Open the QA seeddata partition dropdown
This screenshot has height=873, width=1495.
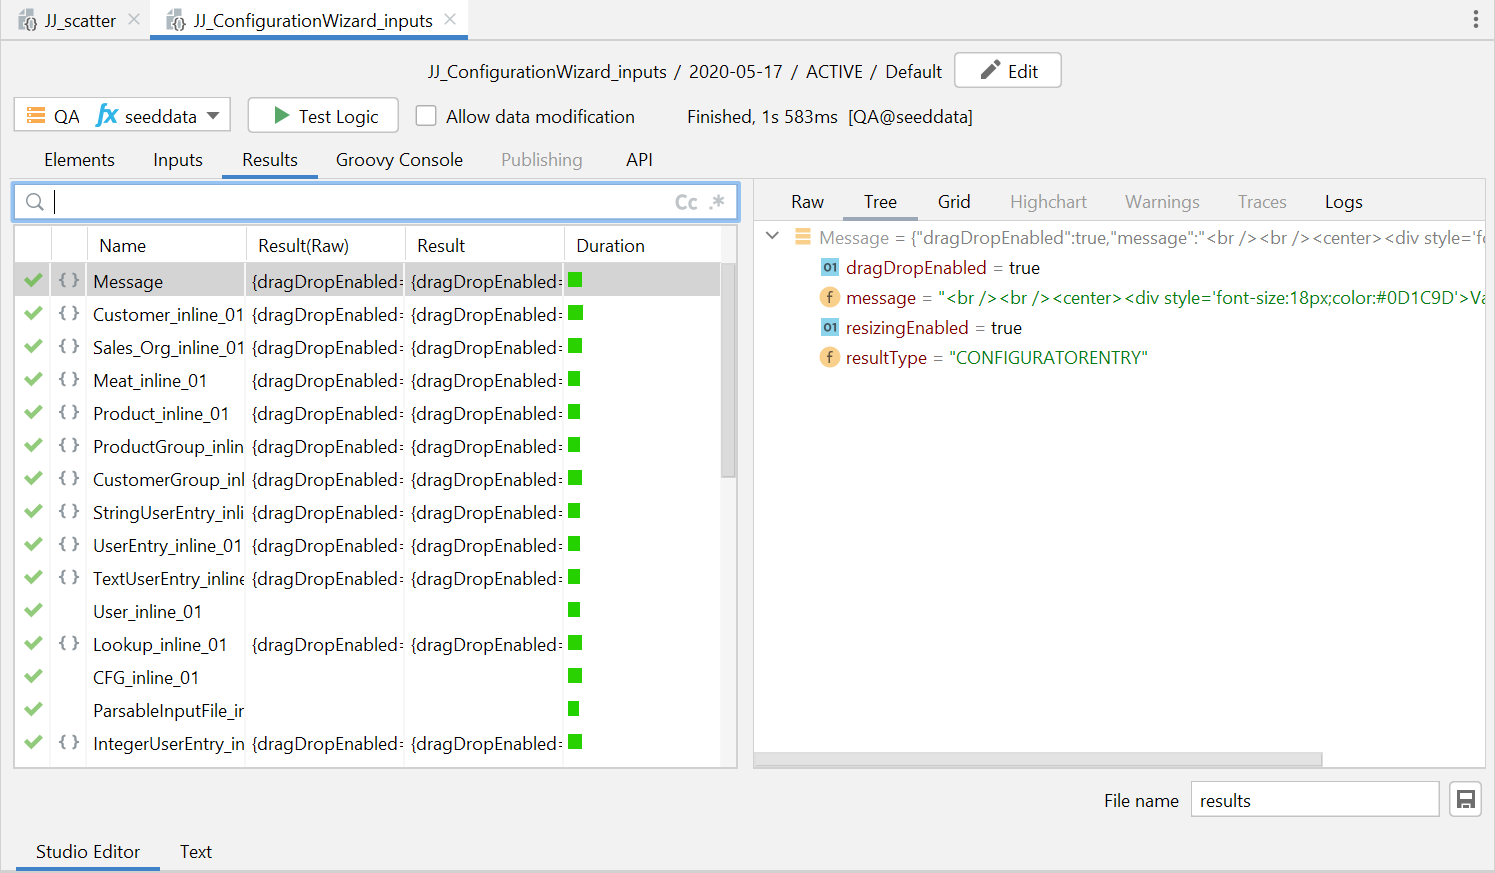coord(122,116)
